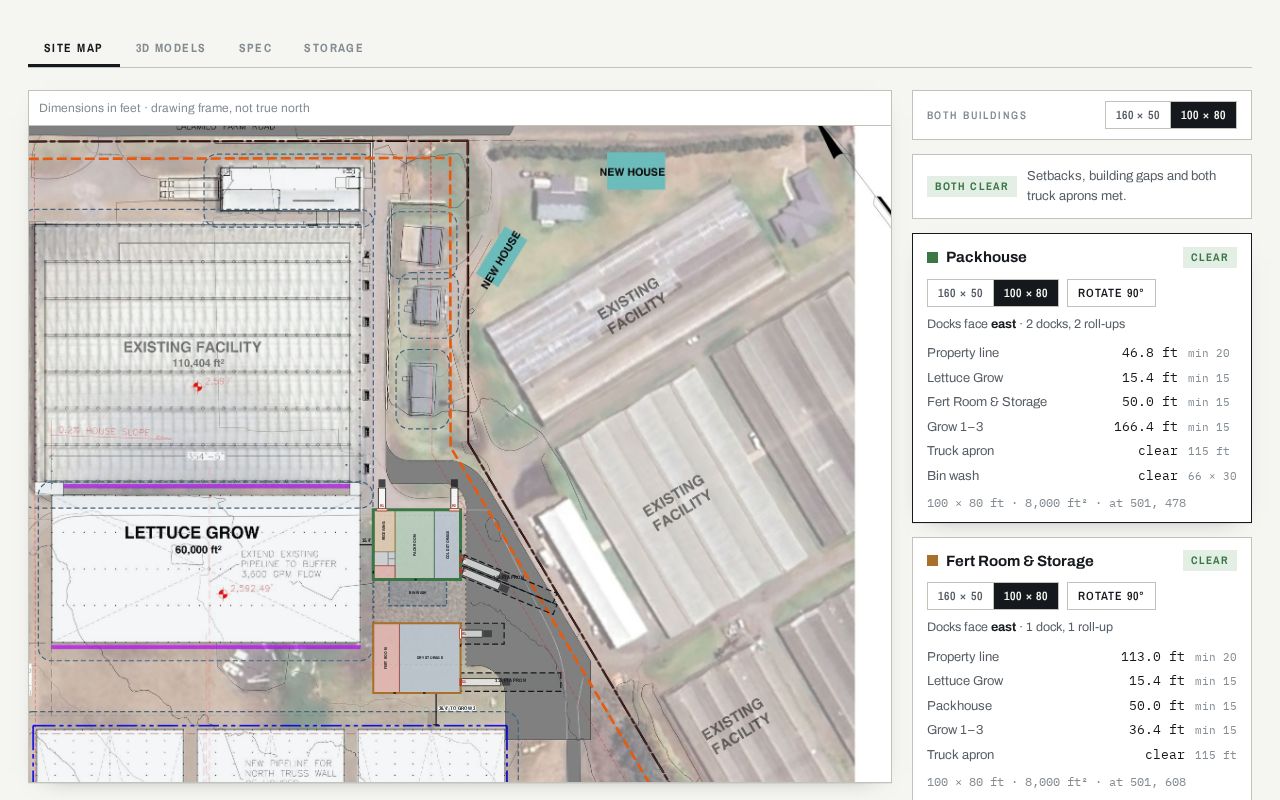Click the Packhouse Bin wash row
Screen dimensions: 1280x800
click(1082, 476)
